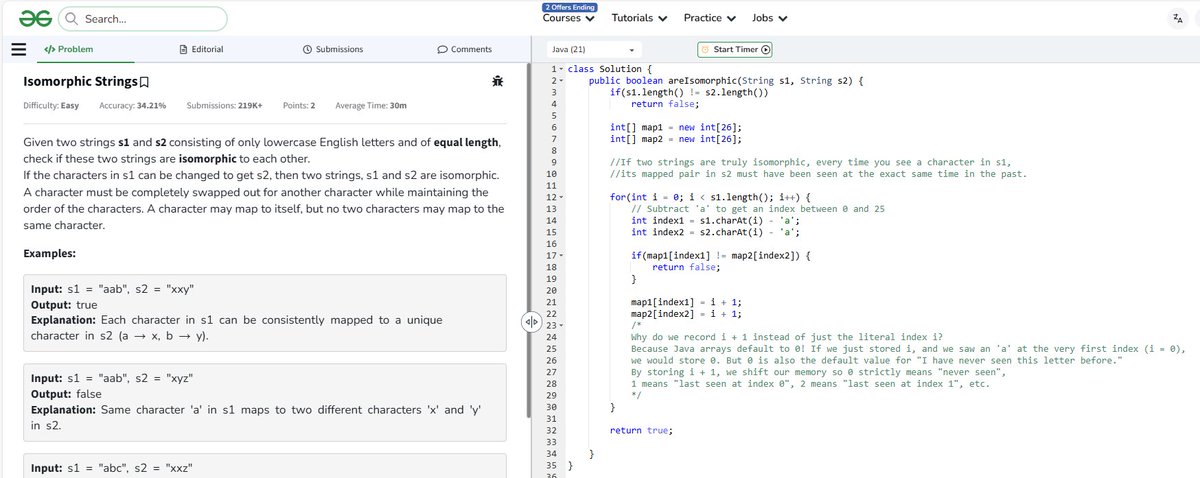Switch to the Problem tab
The image size is (1200, 478).
[68, 49]
